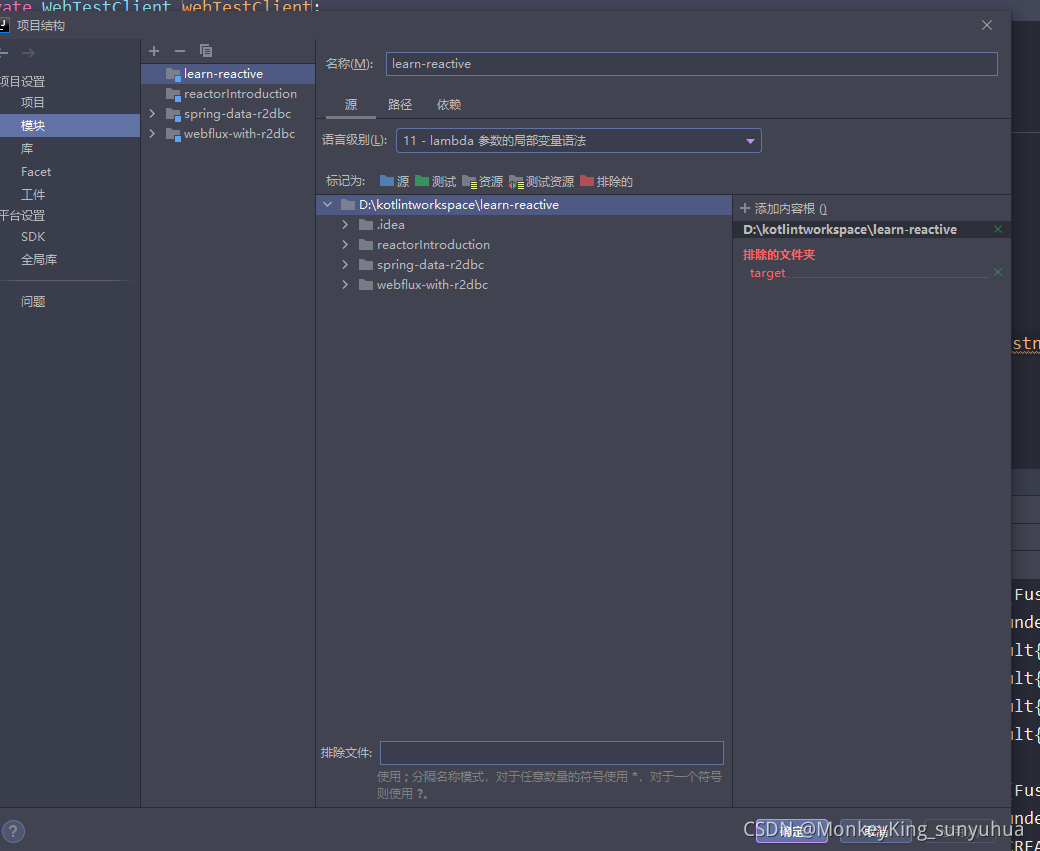Open the 语言级别 language level dropdown
Viewport: 1040px width, 851px height.
578,141
